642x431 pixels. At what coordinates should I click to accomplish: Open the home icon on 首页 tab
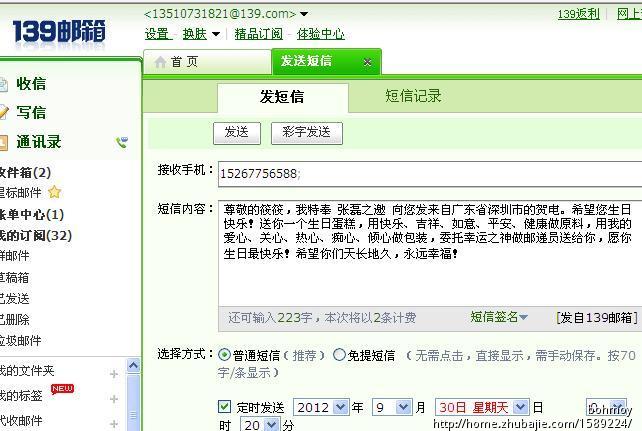tap(160, 62)
